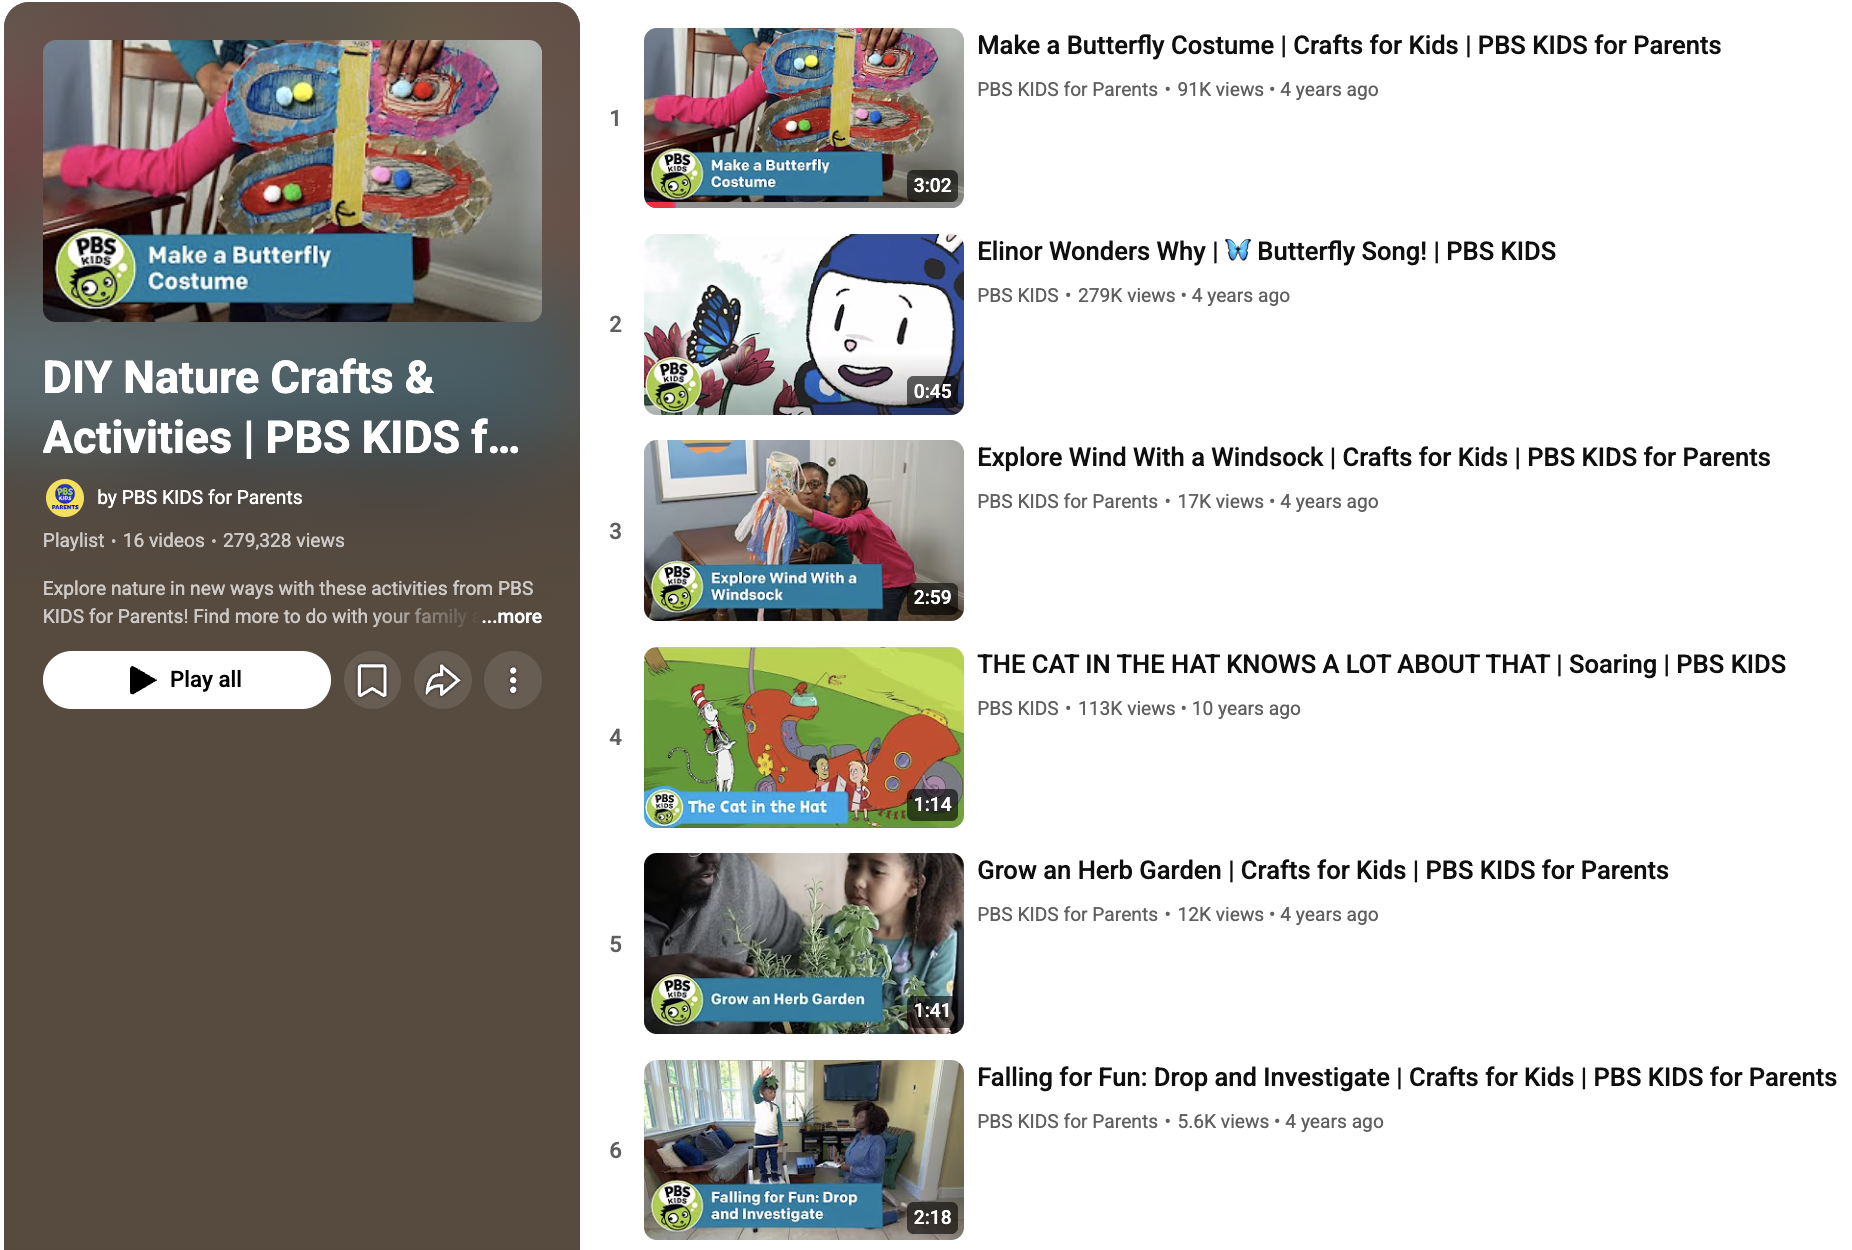The image size is (1852, 1250).
Task: Open Falling for Fun: Drop and Investigate title
Action: [x=1406, y=1077]
